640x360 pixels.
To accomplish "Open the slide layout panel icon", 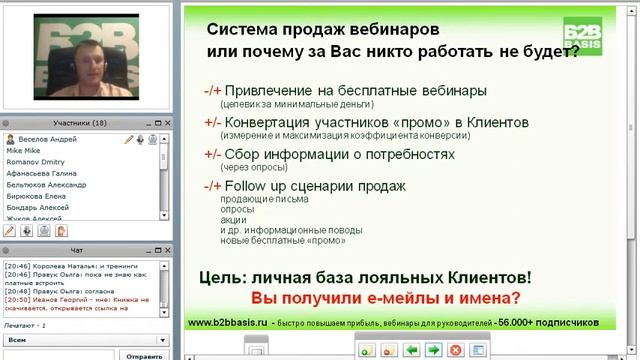I will pyautogui.click(x=478, y=350).
